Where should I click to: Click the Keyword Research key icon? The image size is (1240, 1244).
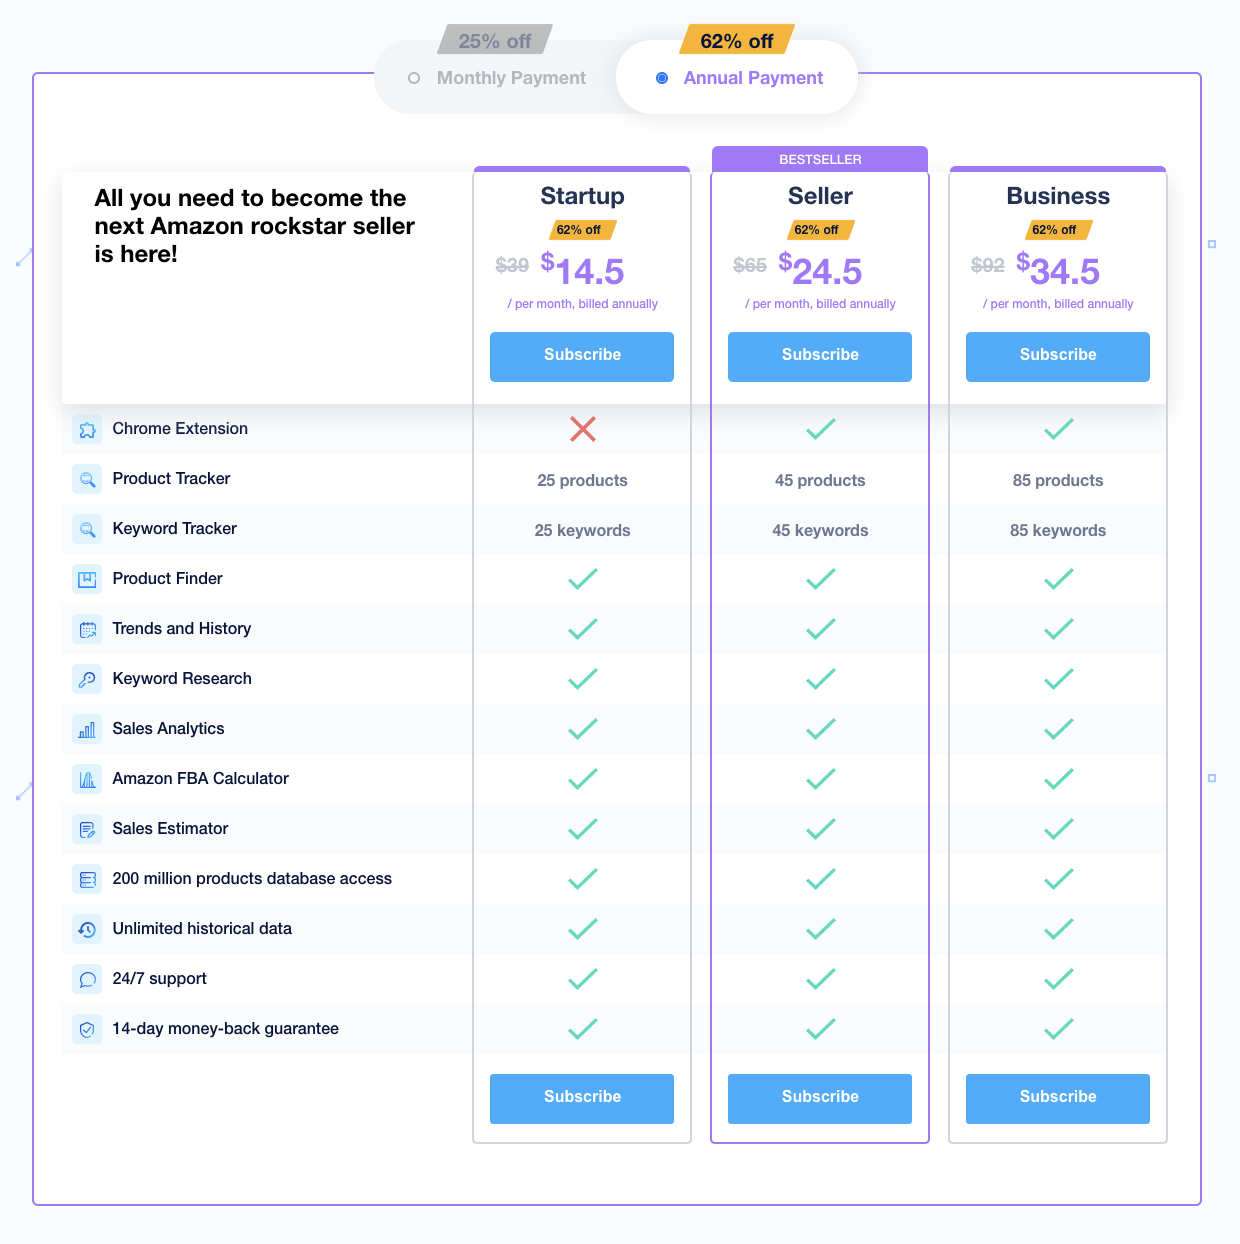click(x=87, y=679)
